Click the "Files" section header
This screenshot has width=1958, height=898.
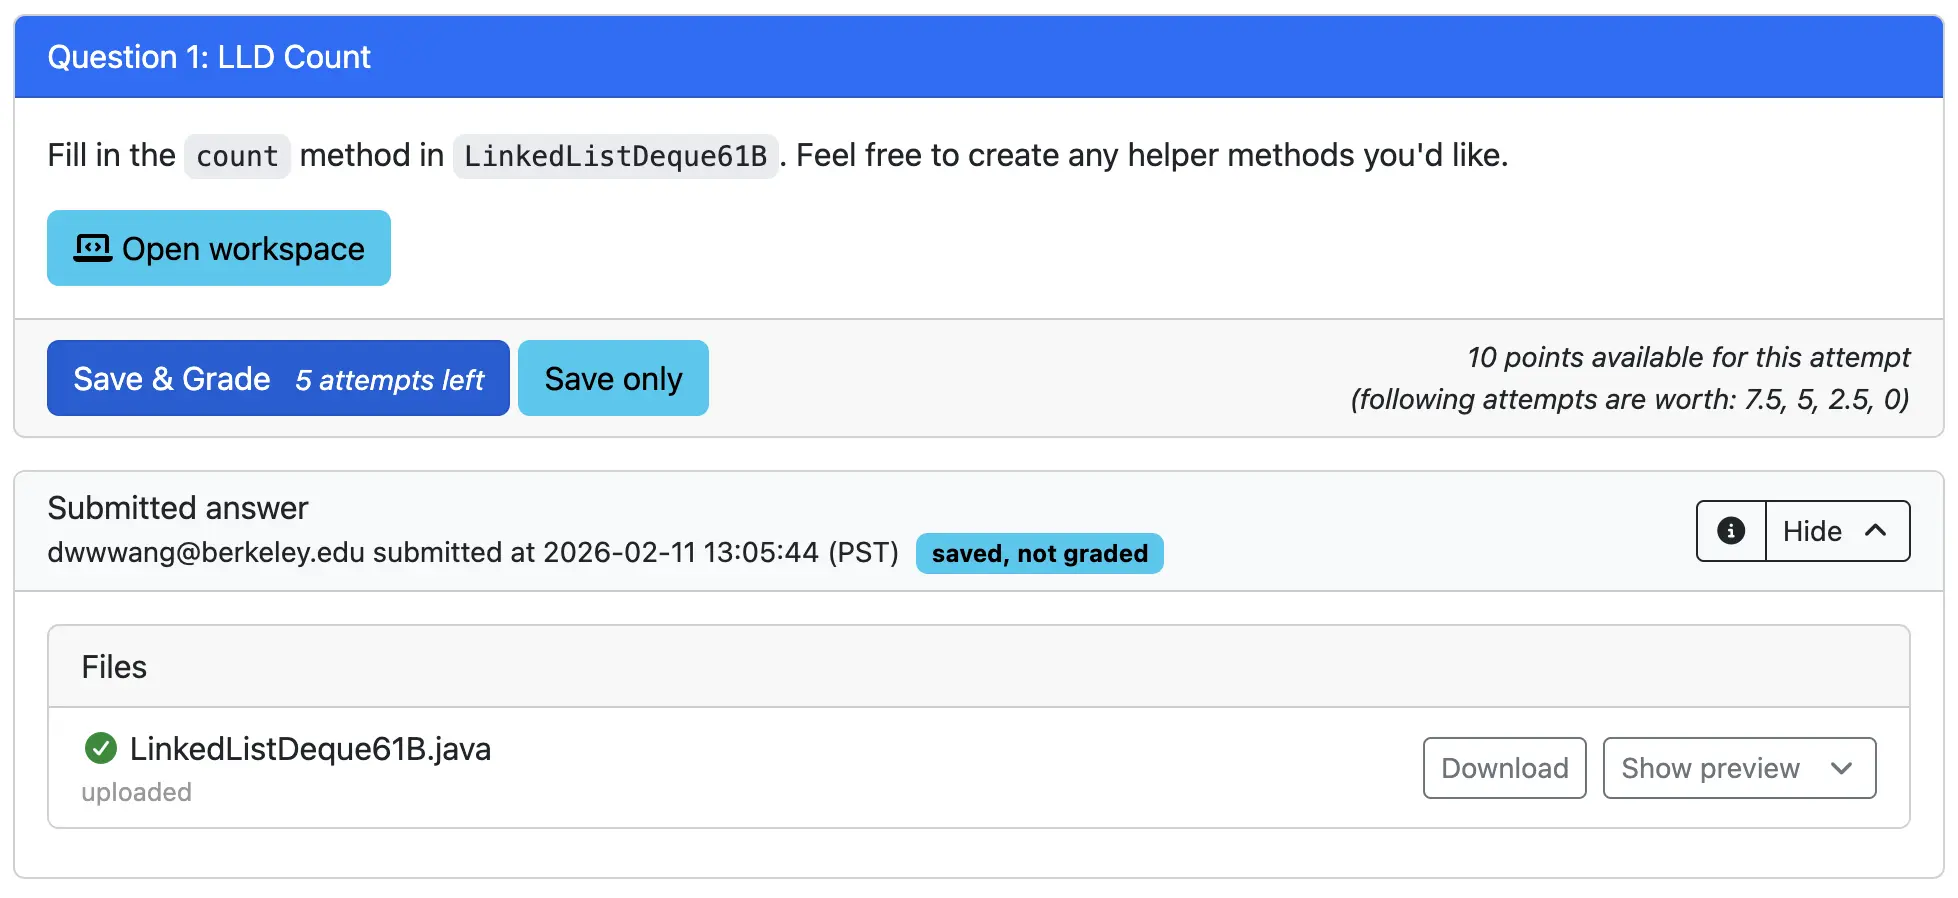pyautogui.click(x=114, y=667)
